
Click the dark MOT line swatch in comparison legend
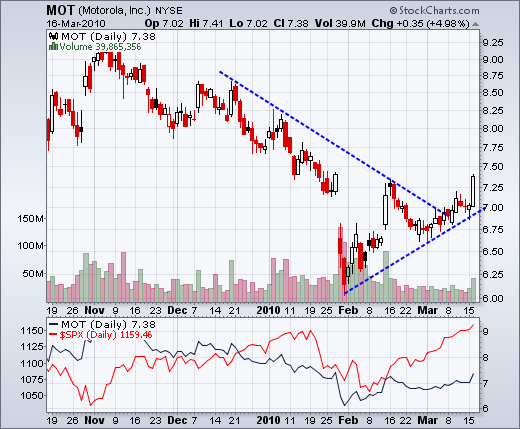53,324
